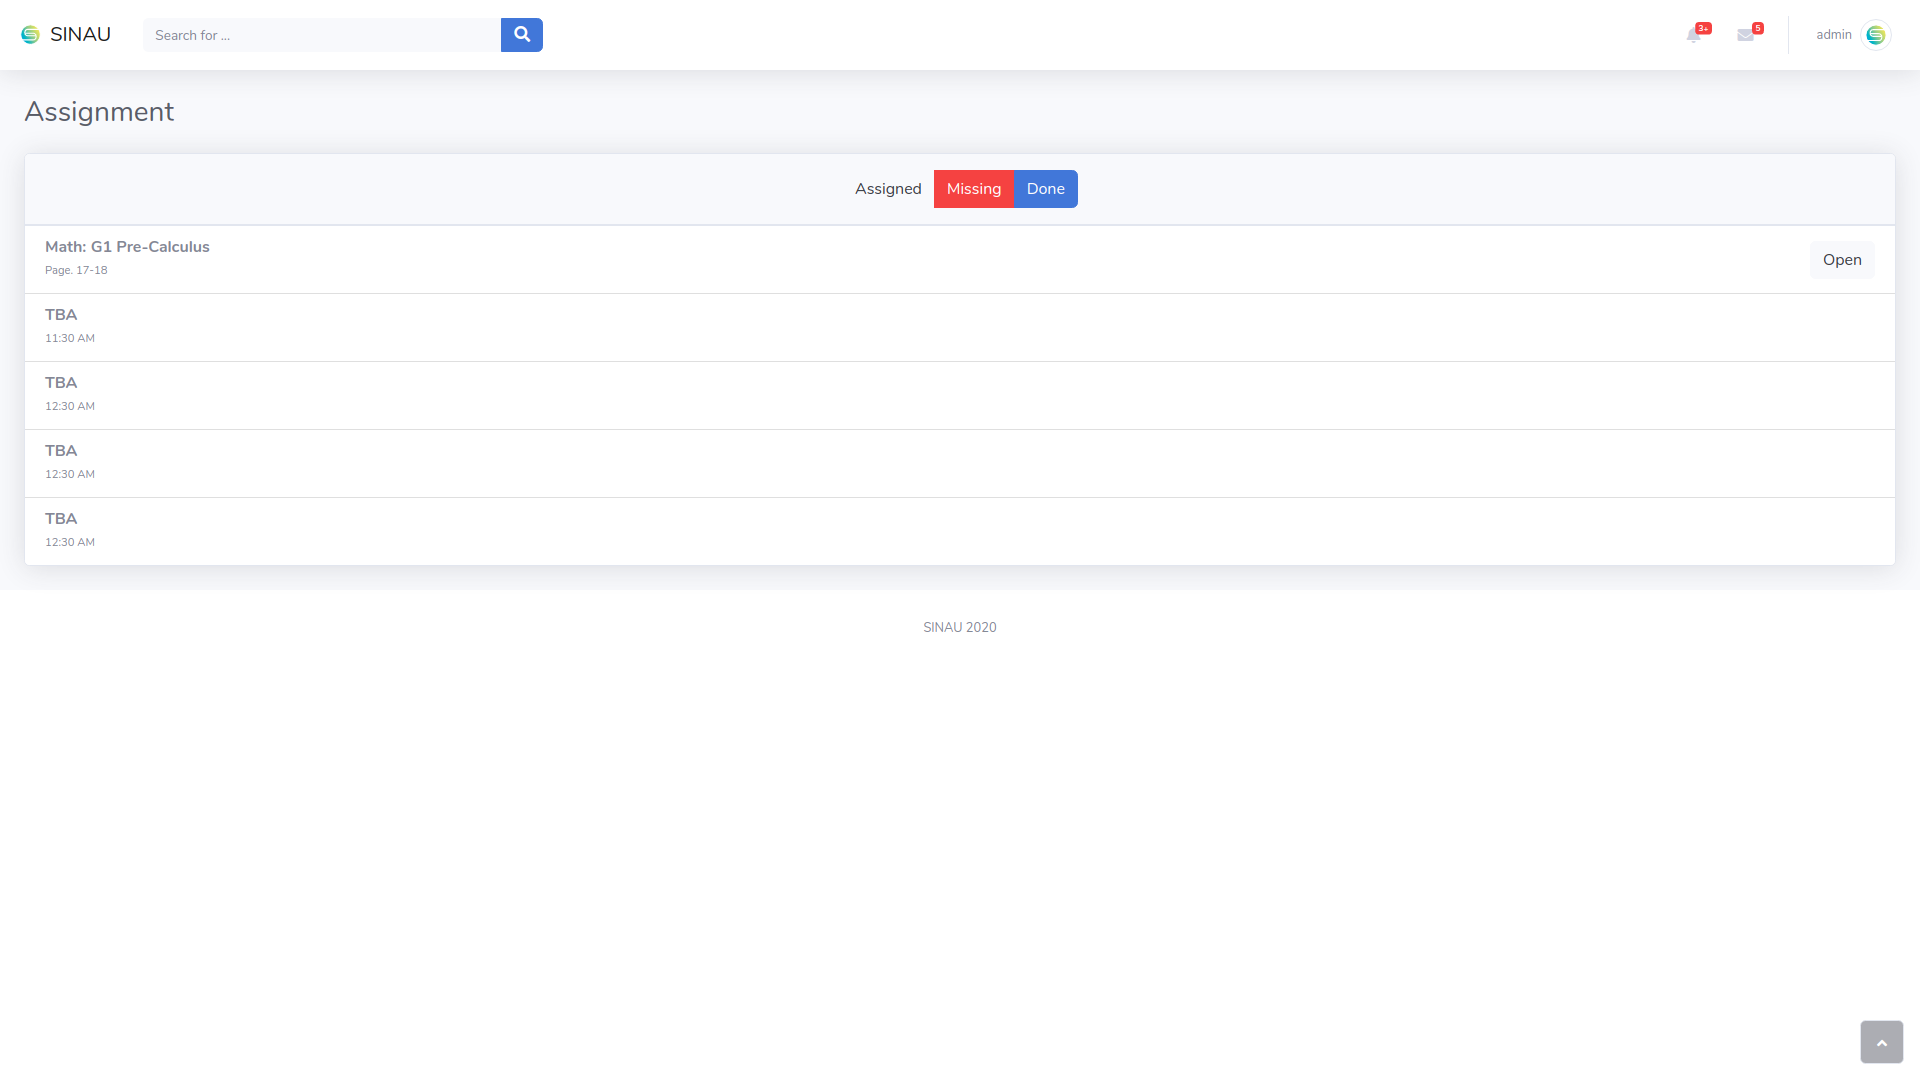Viewport: 1920px width, 1080px height.
Task: Click the SINAU logo icon
Action: coord(30,35)
